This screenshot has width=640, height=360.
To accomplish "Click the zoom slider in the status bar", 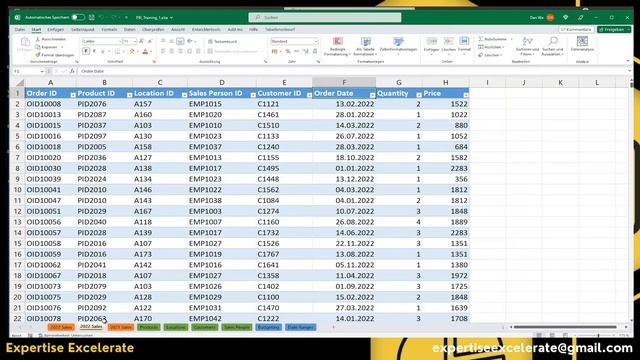I will pyautogui.click(x=598, y=335).
